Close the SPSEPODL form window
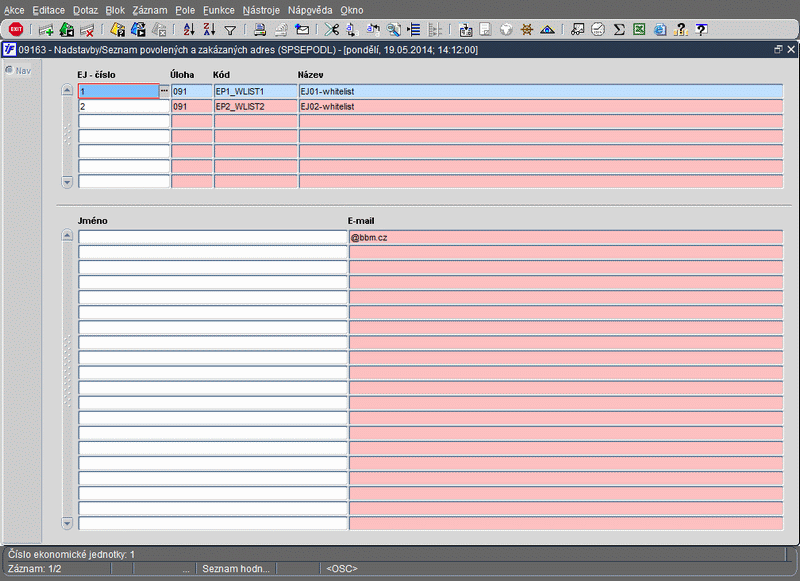This screenshot has height=581, width=800. click(791, 49)
